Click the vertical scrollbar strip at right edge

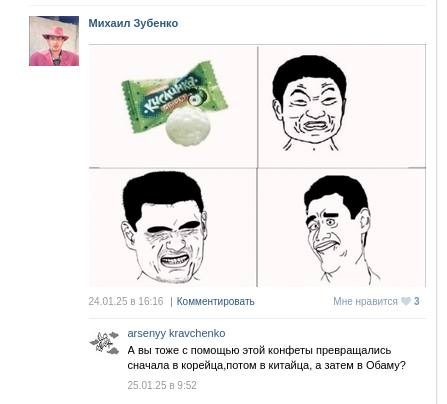437,202
